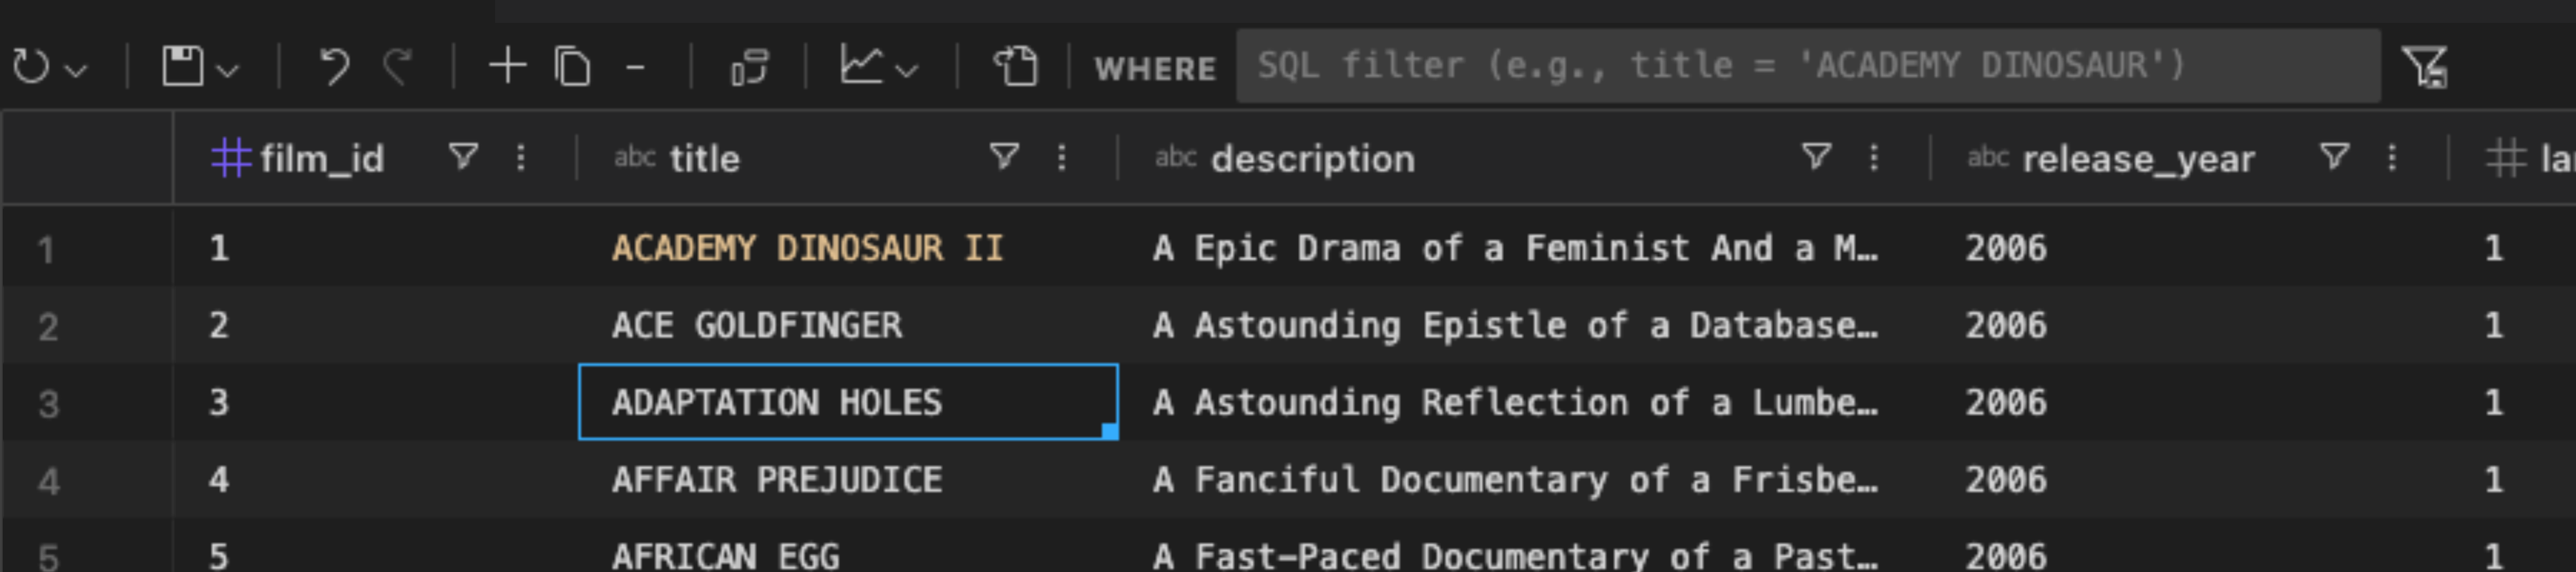2576x572 pixels.
Task: Duplicate the selected row
Action: 572,67
